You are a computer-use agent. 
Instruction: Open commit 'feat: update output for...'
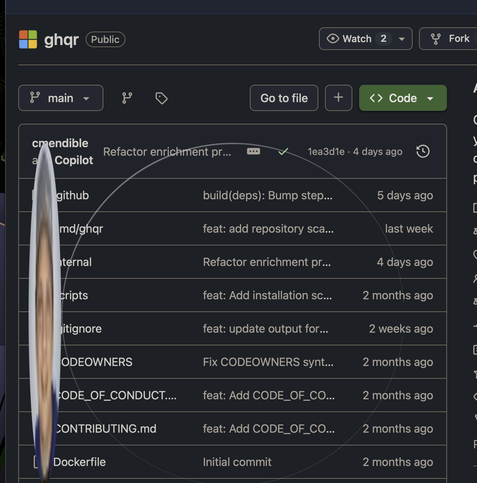266,329
